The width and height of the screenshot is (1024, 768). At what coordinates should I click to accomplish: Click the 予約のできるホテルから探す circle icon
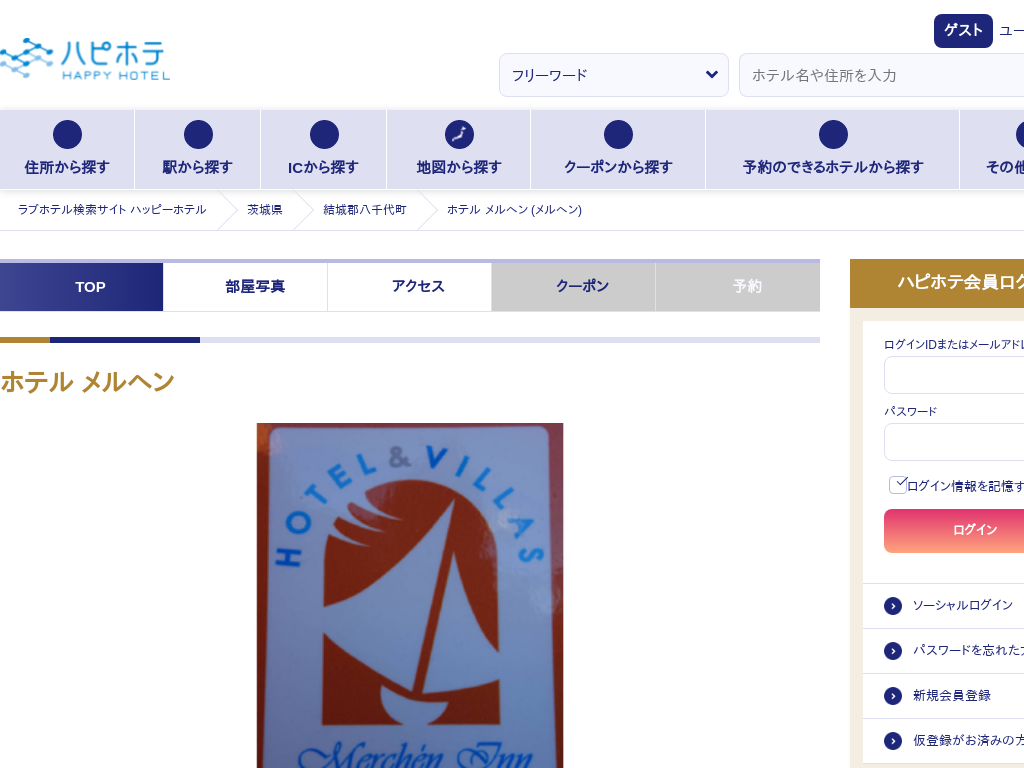pos(833,135)
